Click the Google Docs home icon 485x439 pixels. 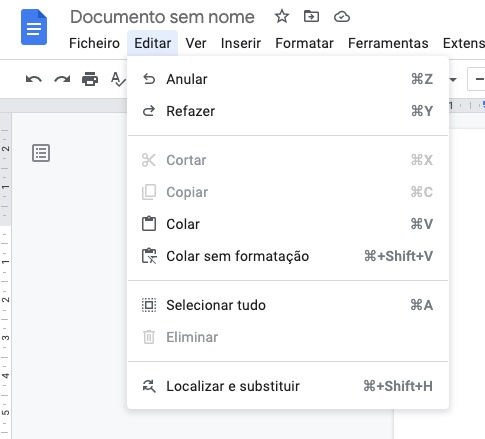point(34,27)
